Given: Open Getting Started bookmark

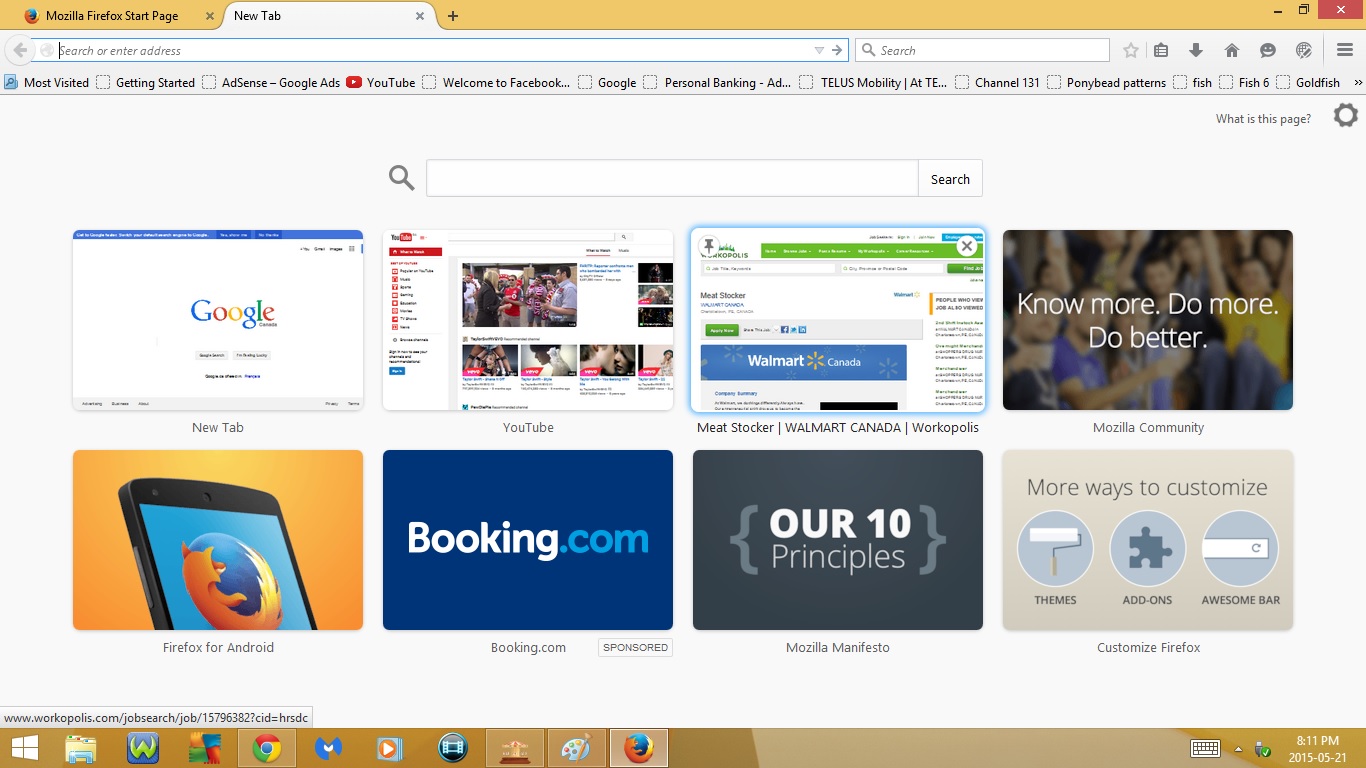Looking at the screenshot, I should tap(146, 83).
